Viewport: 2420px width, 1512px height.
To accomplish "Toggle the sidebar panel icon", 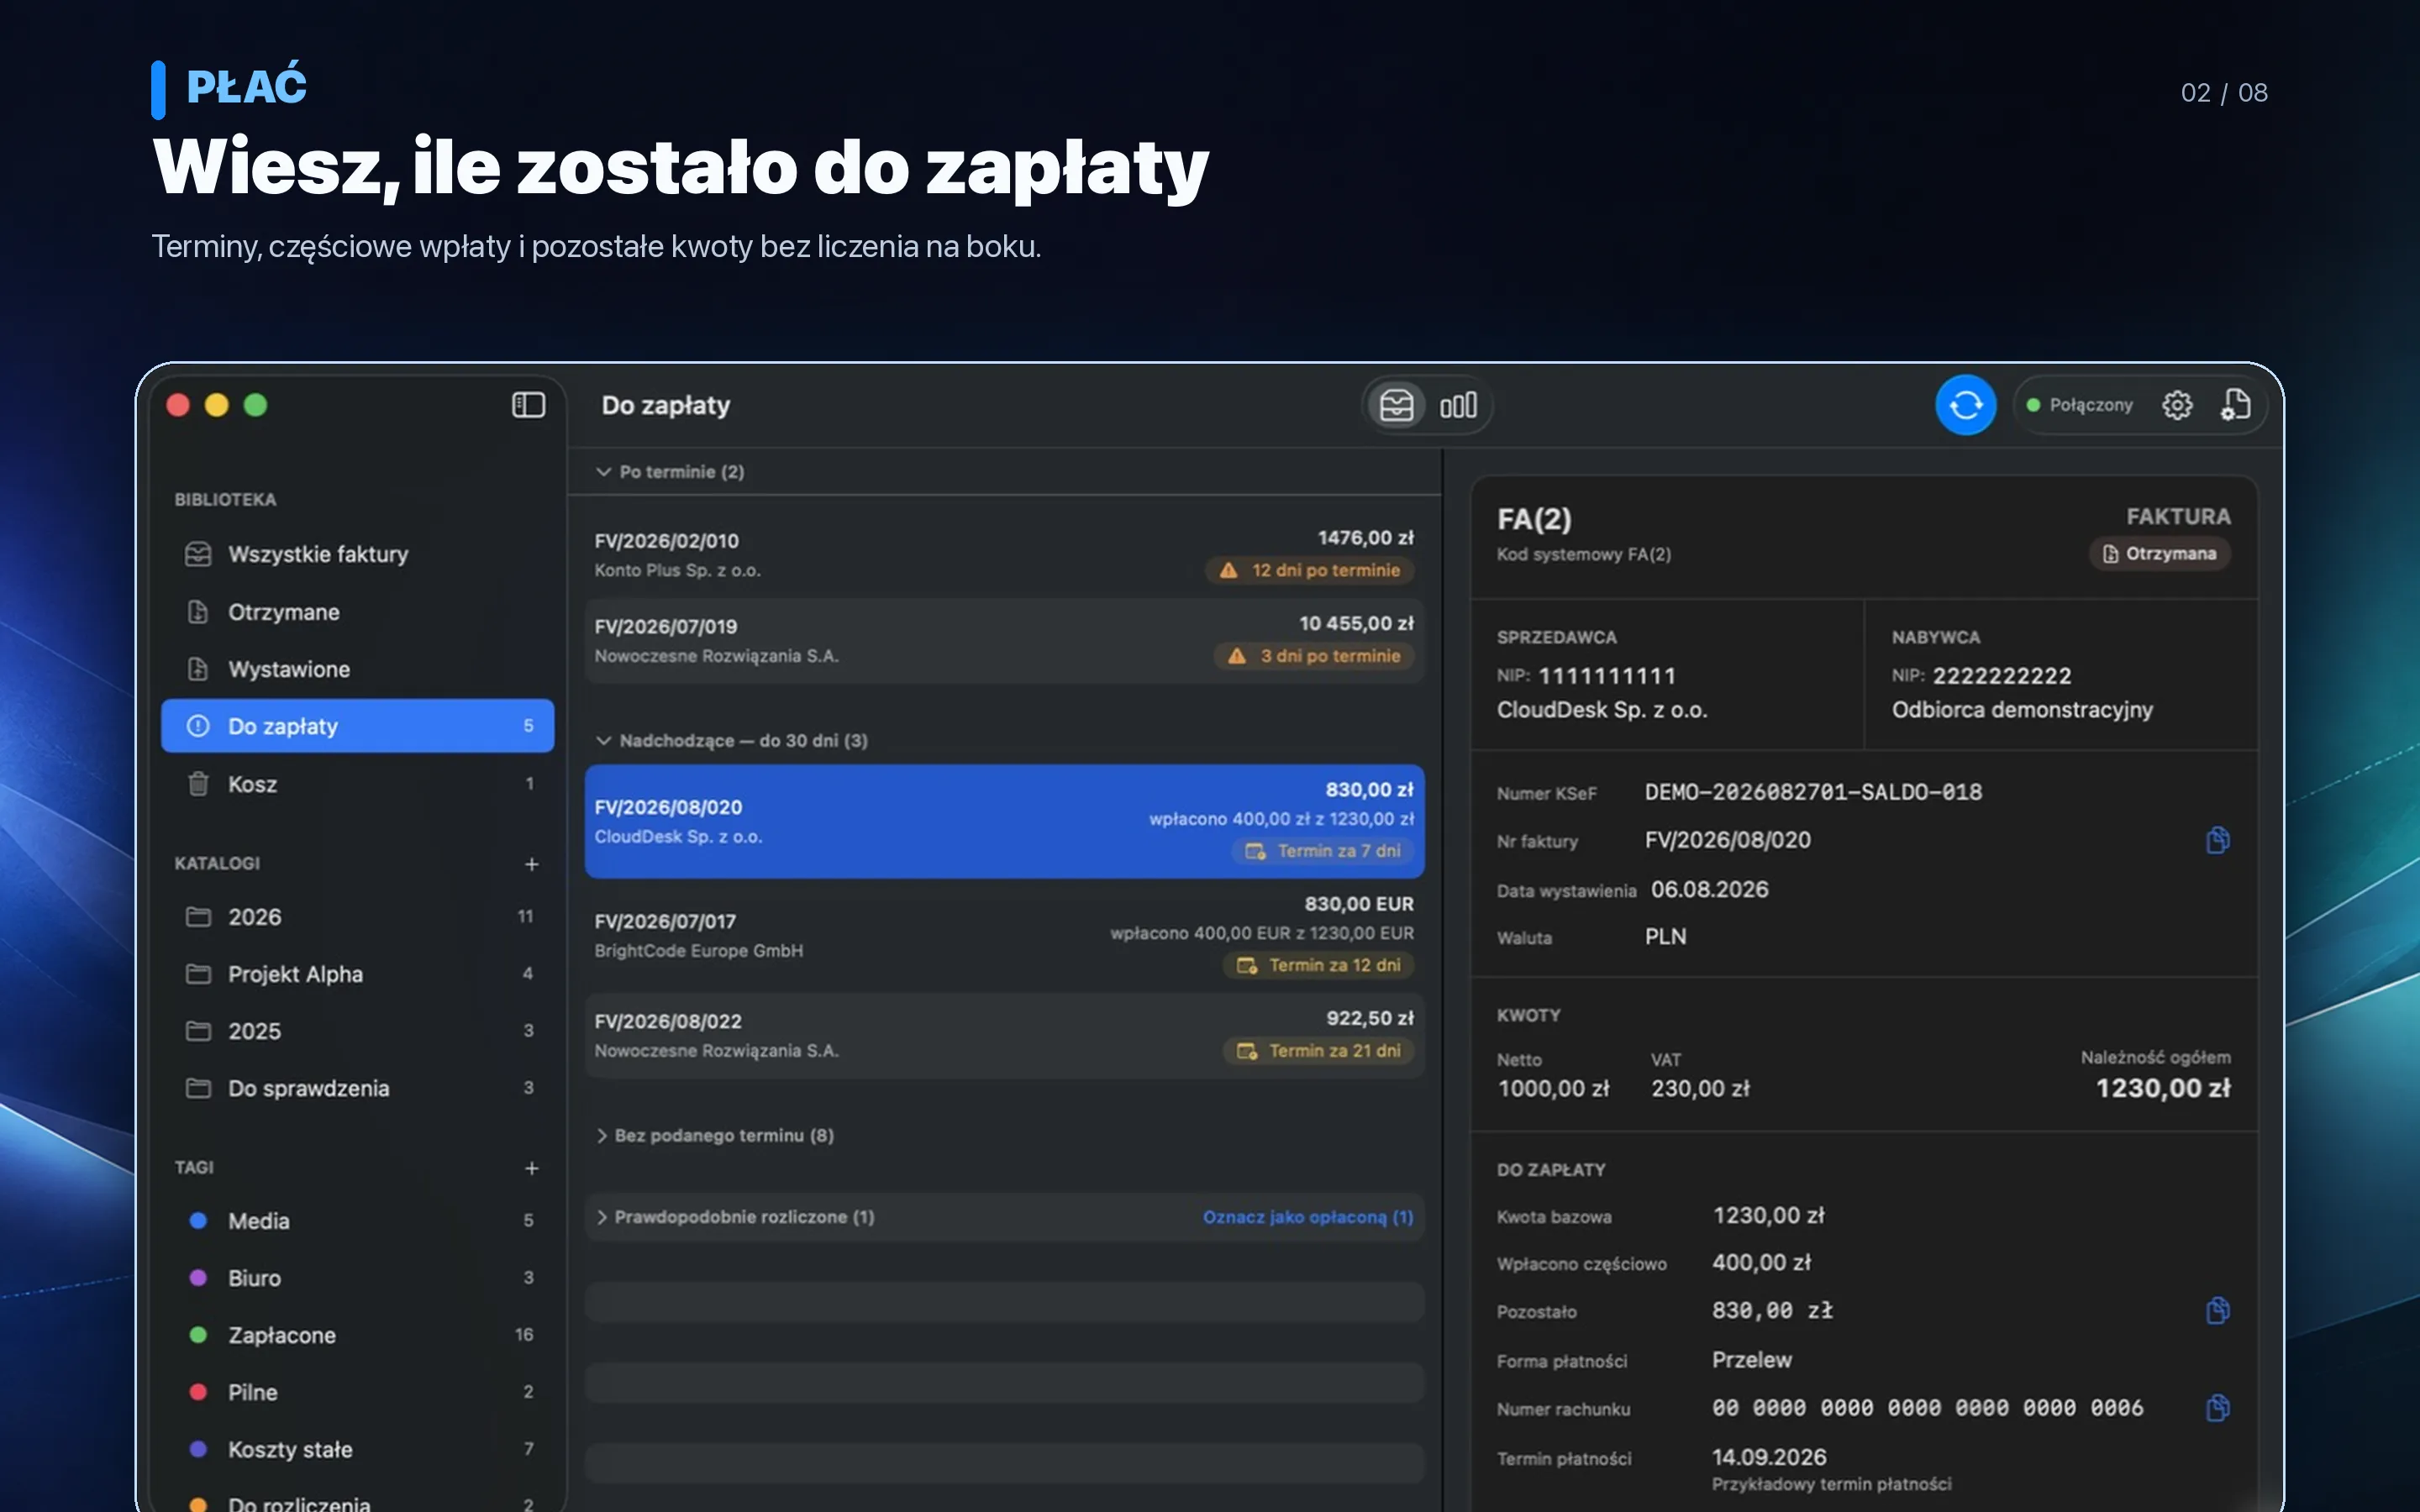I will coord(528,405).
